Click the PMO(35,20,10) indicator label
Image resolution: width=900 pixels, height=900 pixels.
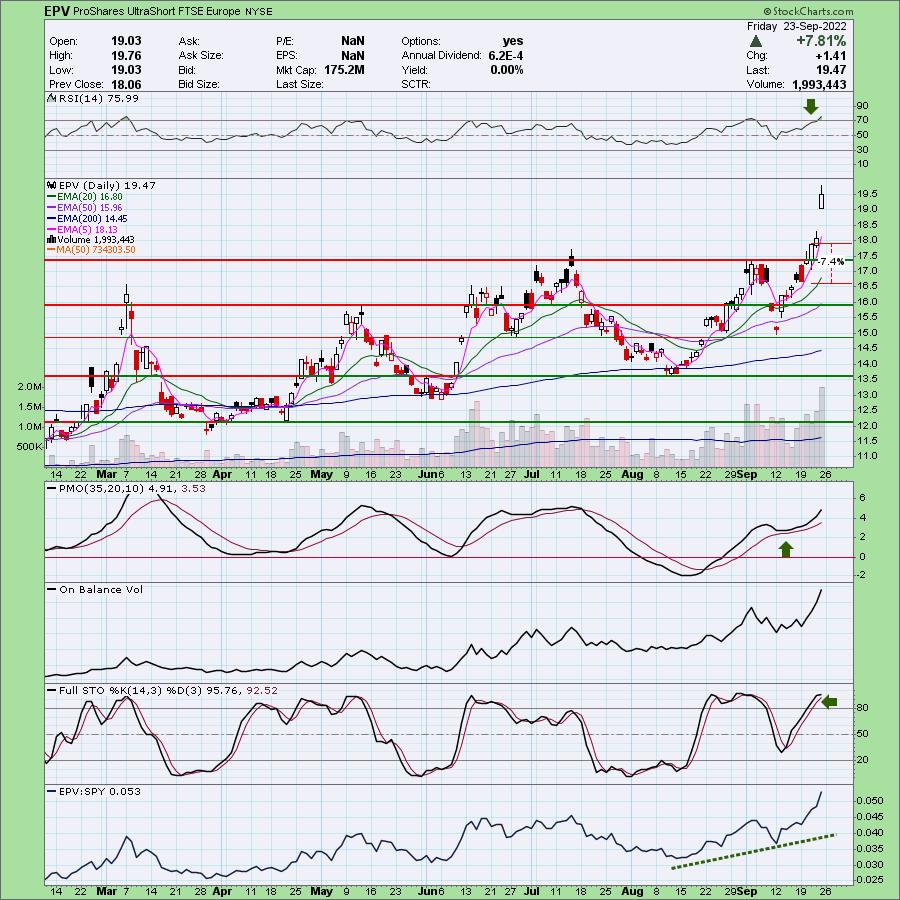pos(132,488)
